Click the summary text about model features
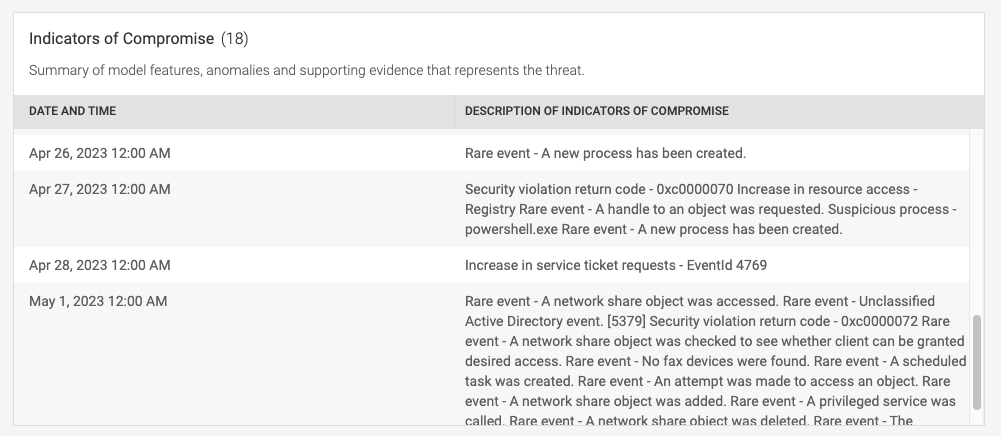 pos(306,70)
